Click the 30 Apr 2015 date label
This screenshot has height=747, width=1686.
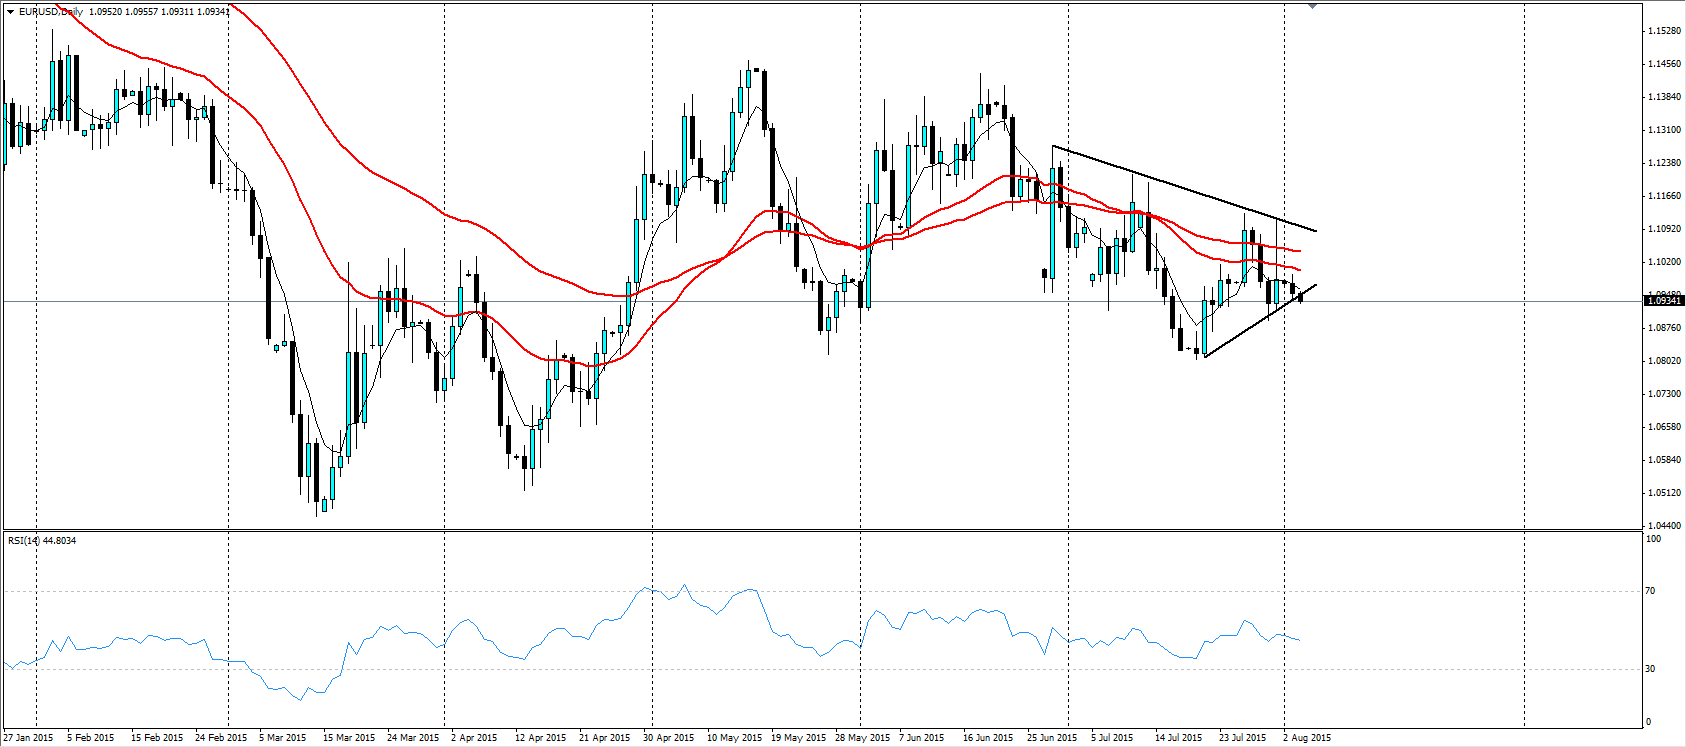point(668,738)
